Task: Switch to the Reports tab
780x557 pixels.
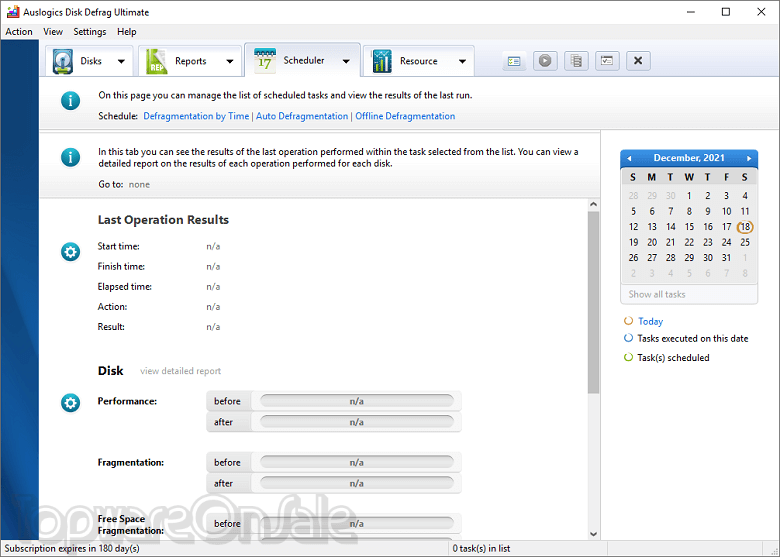Action: pyautogui.click(x=190, y=61)
